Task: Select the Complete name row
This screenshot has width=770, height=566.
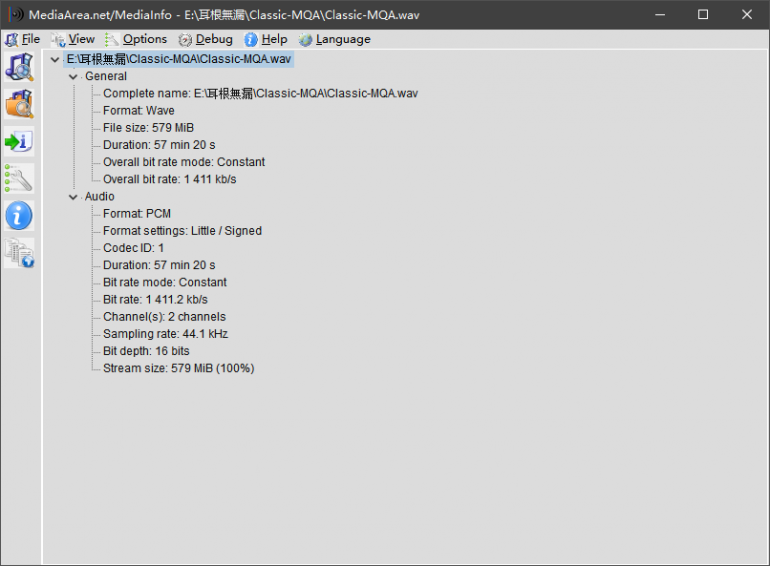Action: click(260, 93)
